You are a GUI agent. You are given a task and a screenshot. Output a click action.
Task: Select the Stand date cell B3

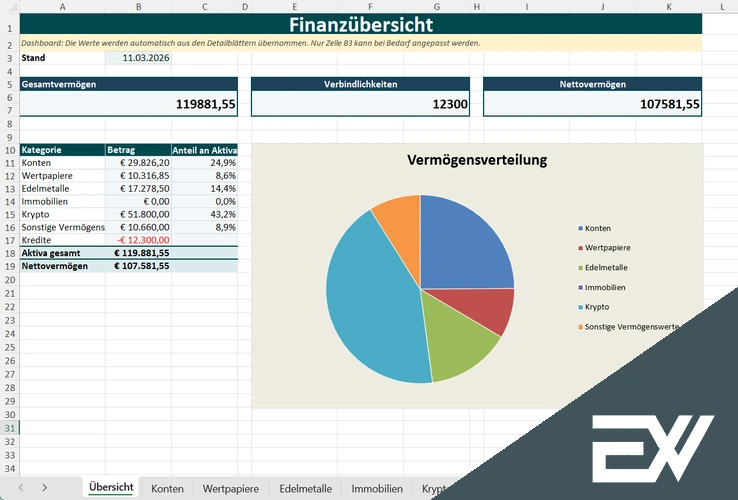click(x=138, y=58)
